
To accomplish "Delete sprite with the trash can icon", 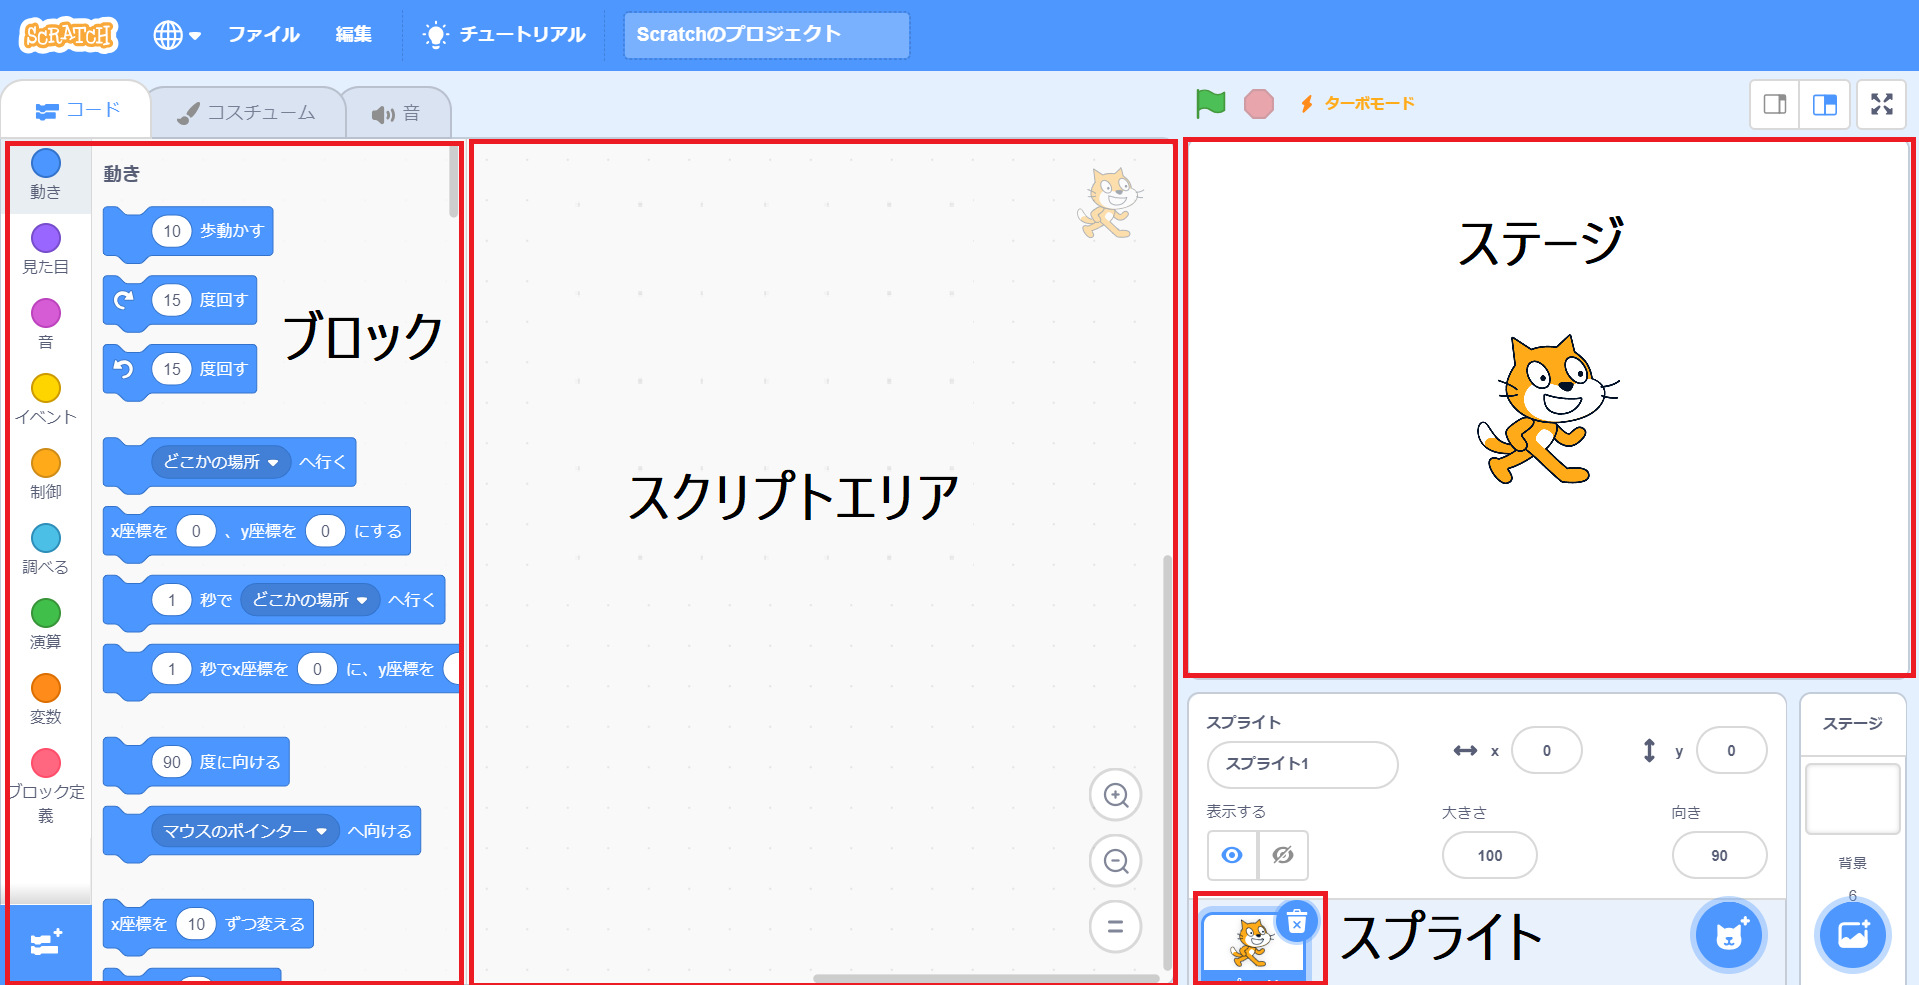I will pos(1296,922).
